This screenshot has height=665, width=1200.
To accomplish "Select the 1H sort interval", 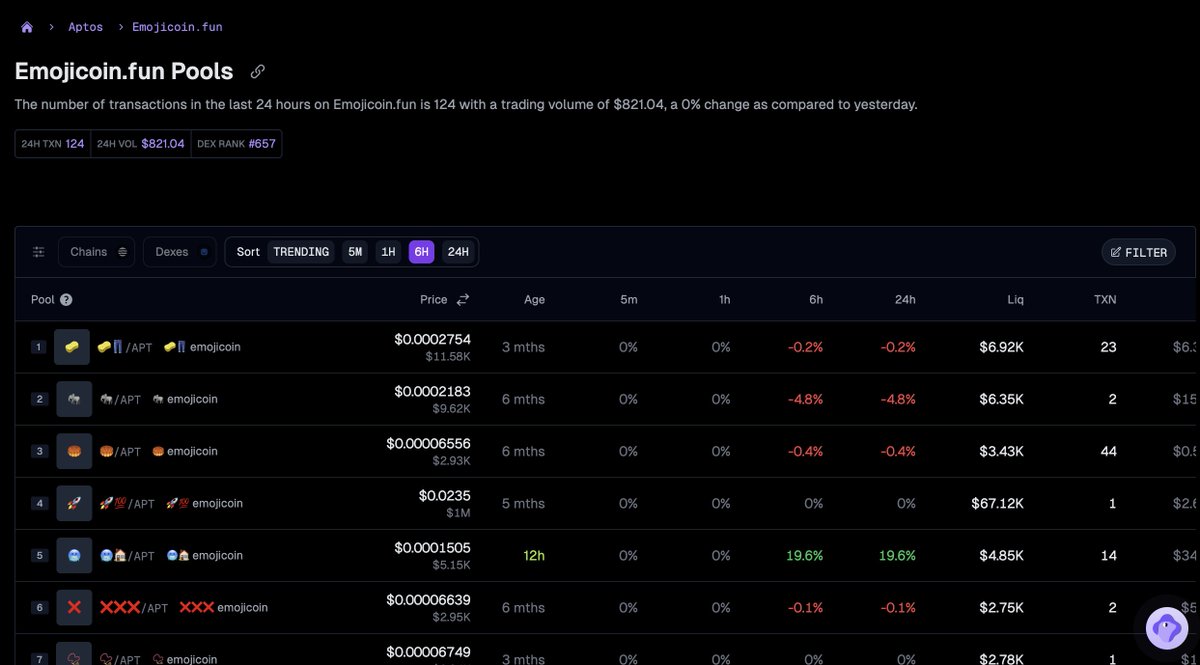I will [x=388, y=252].
